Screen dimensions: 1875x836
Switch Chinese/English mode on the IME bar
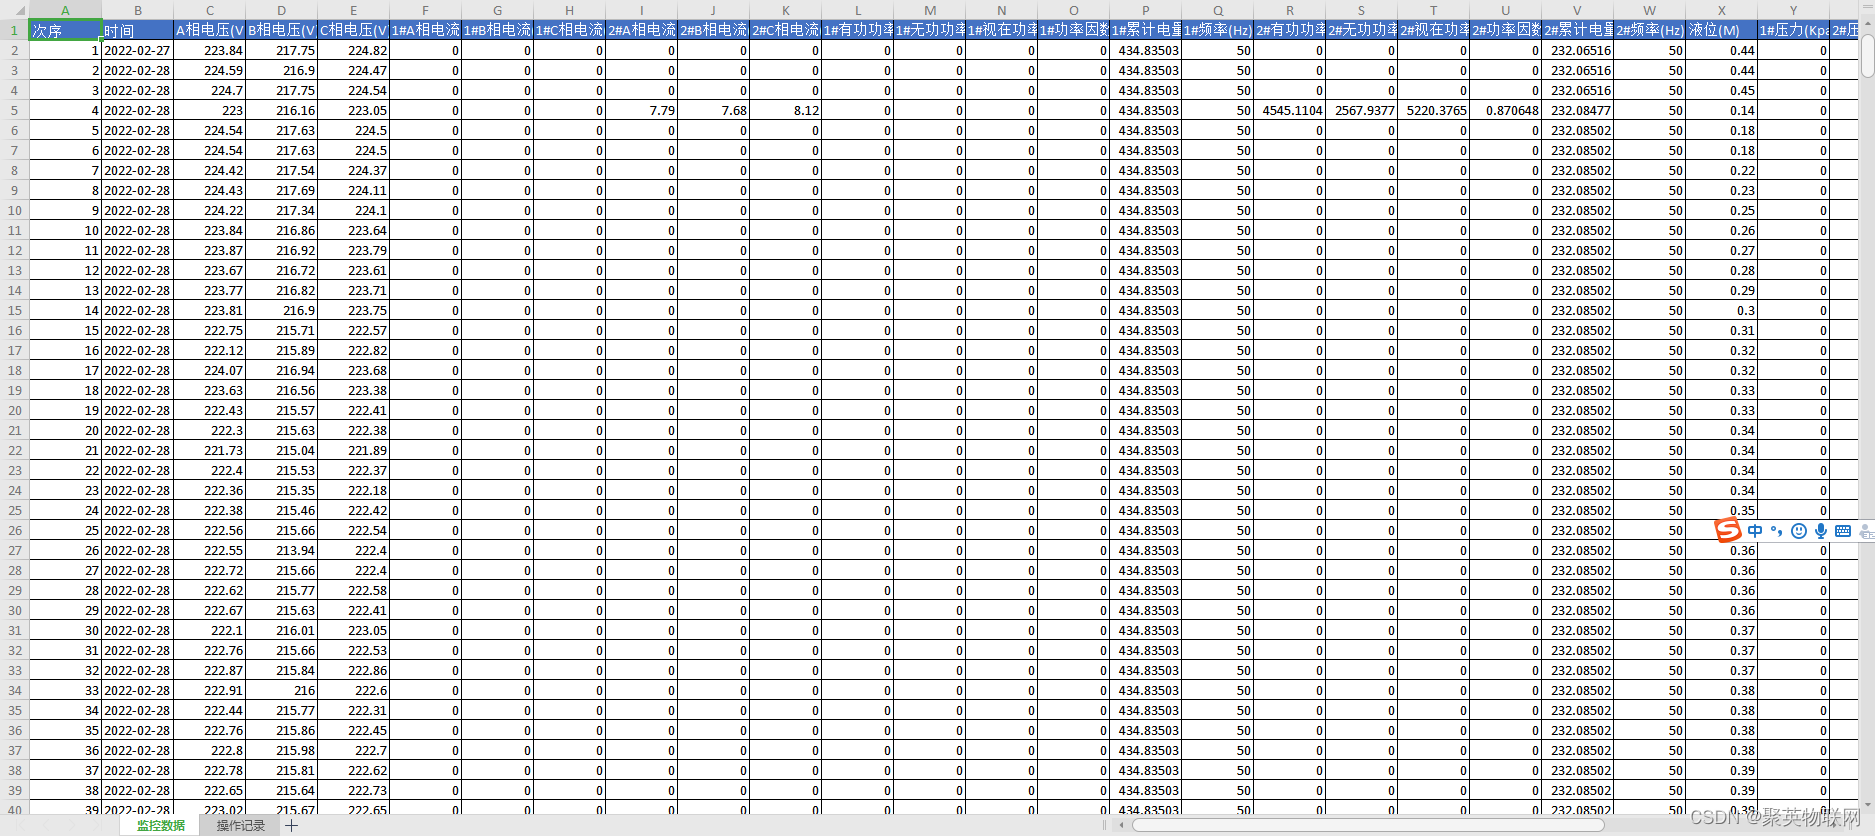click(1755, 531)
